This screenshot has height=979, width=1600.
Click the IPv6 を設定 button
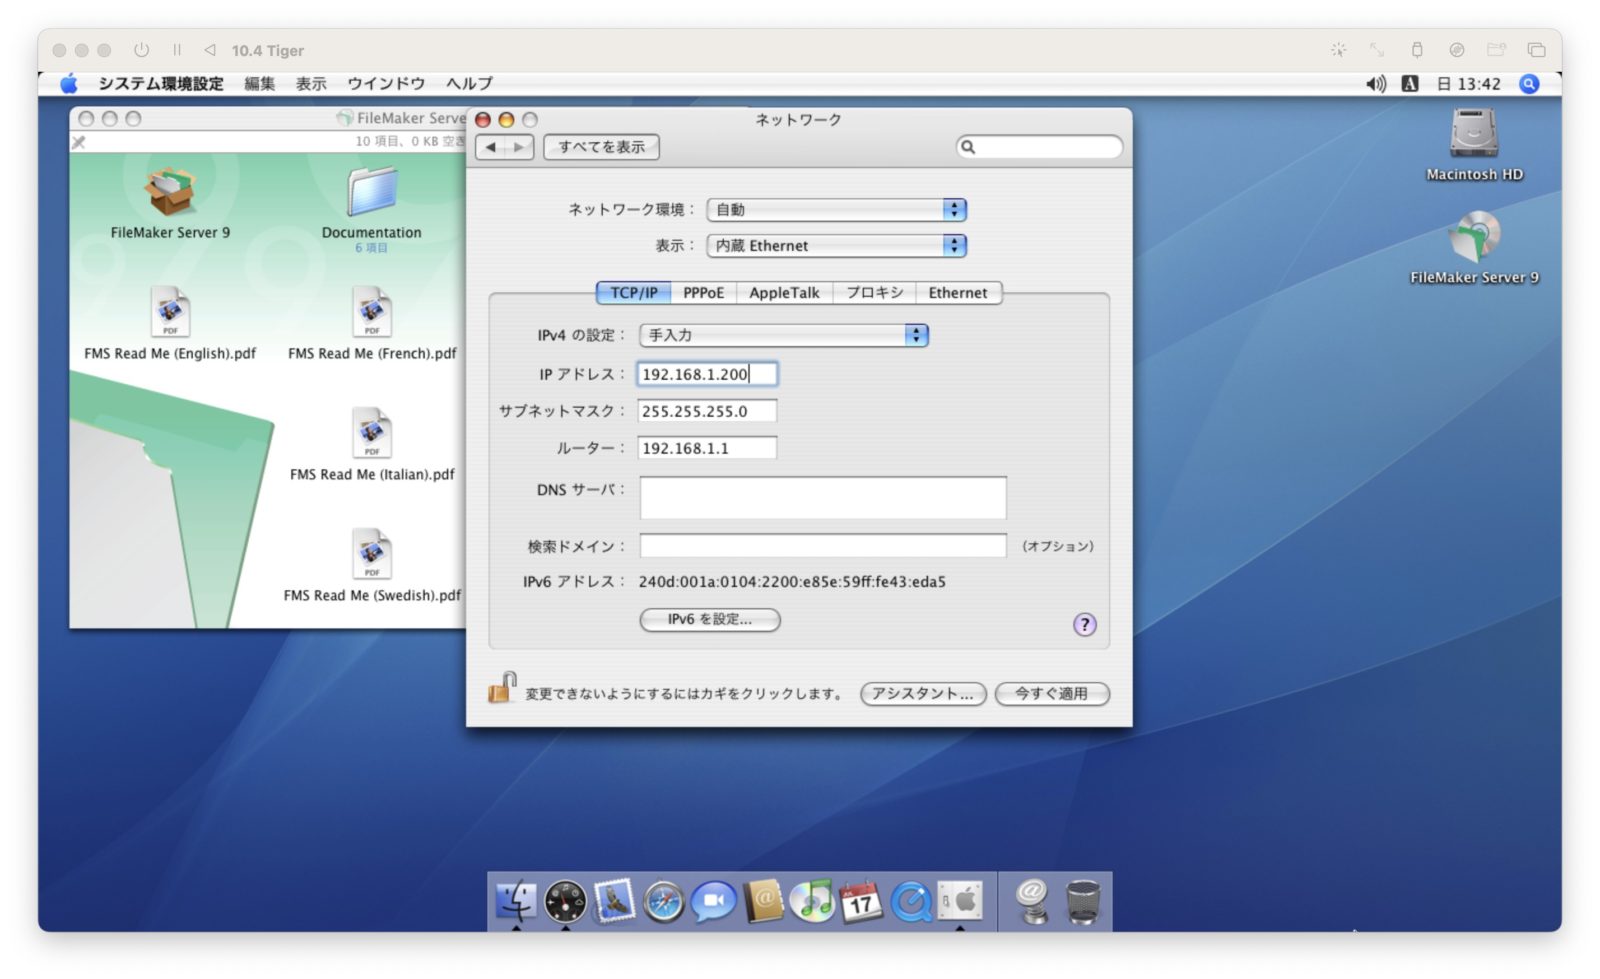pos(710,620)
